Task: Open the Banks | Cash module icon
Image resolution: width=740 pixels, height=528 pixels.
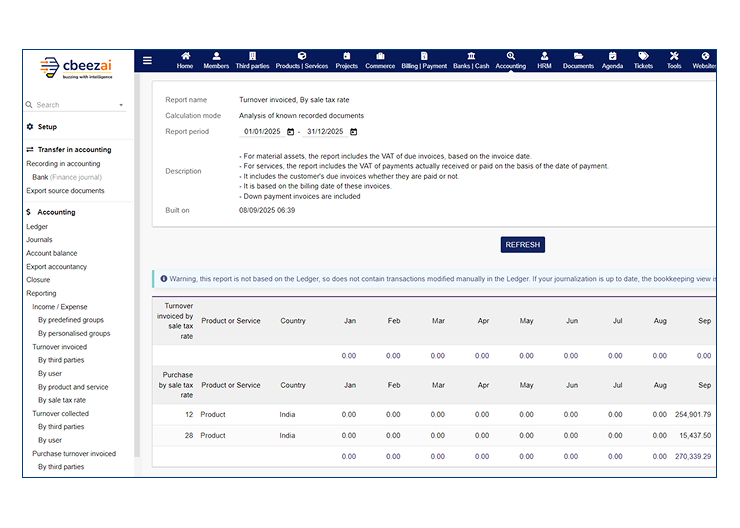Action: click(471, 61)
